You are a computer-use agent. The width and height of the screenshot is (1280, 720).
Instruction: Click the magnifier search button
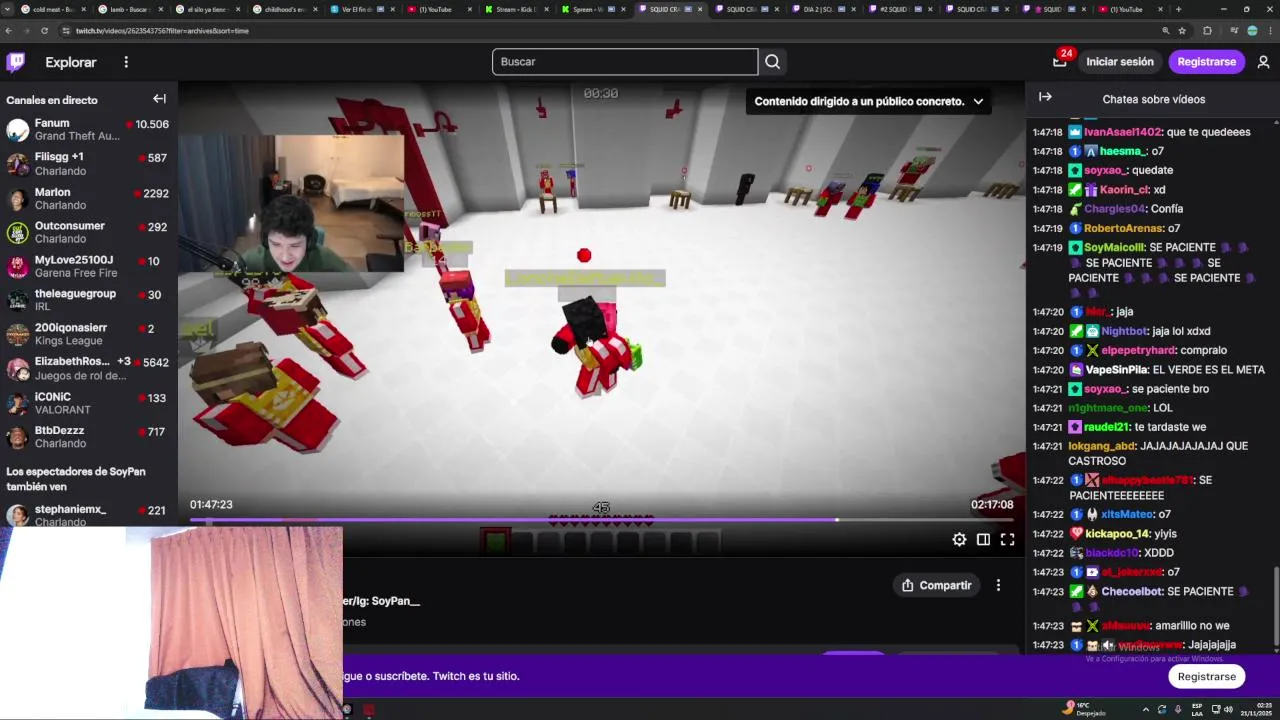click(772, 62)
